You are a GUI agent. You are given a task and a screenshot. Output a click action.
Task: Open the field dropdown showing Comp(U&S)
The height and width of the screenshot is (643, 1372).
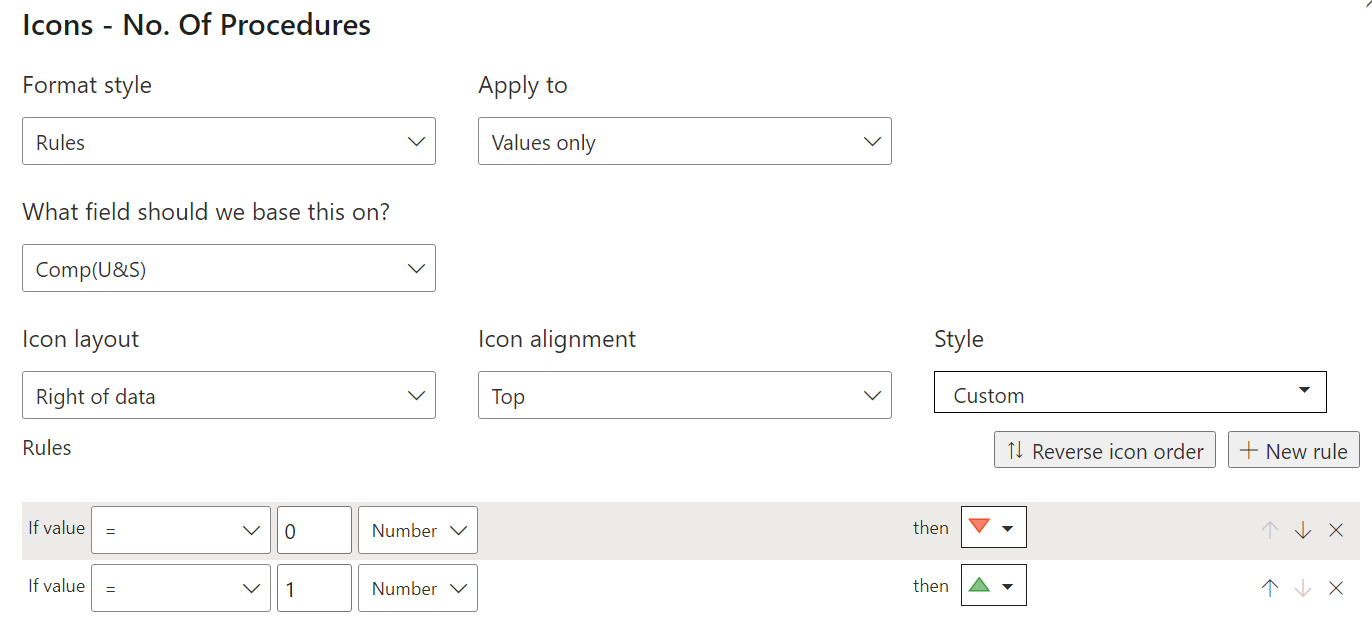click(229, 268)
